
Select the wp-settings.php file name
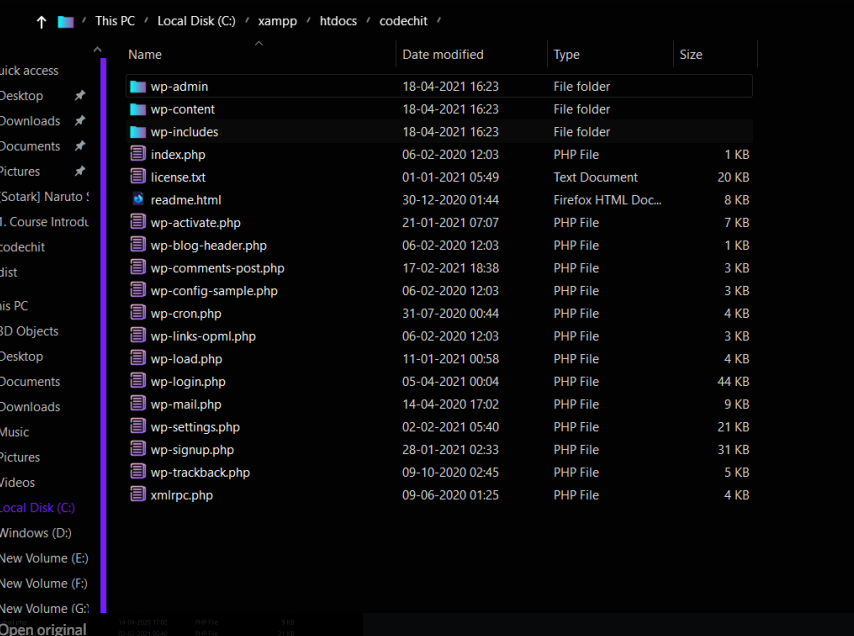[195, 427]
